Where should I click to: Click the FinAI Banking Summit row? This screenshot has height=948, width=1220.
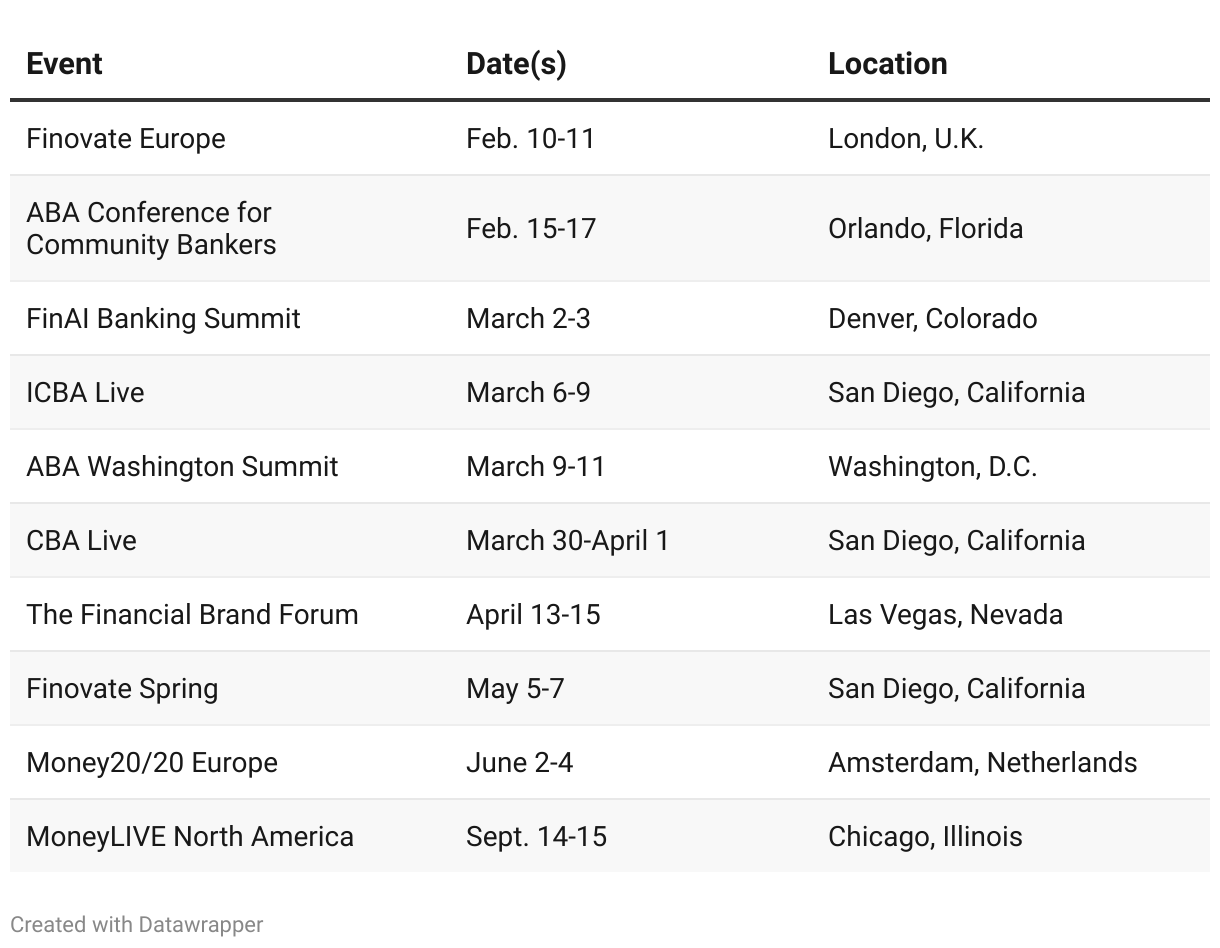[x=610, y=319]
